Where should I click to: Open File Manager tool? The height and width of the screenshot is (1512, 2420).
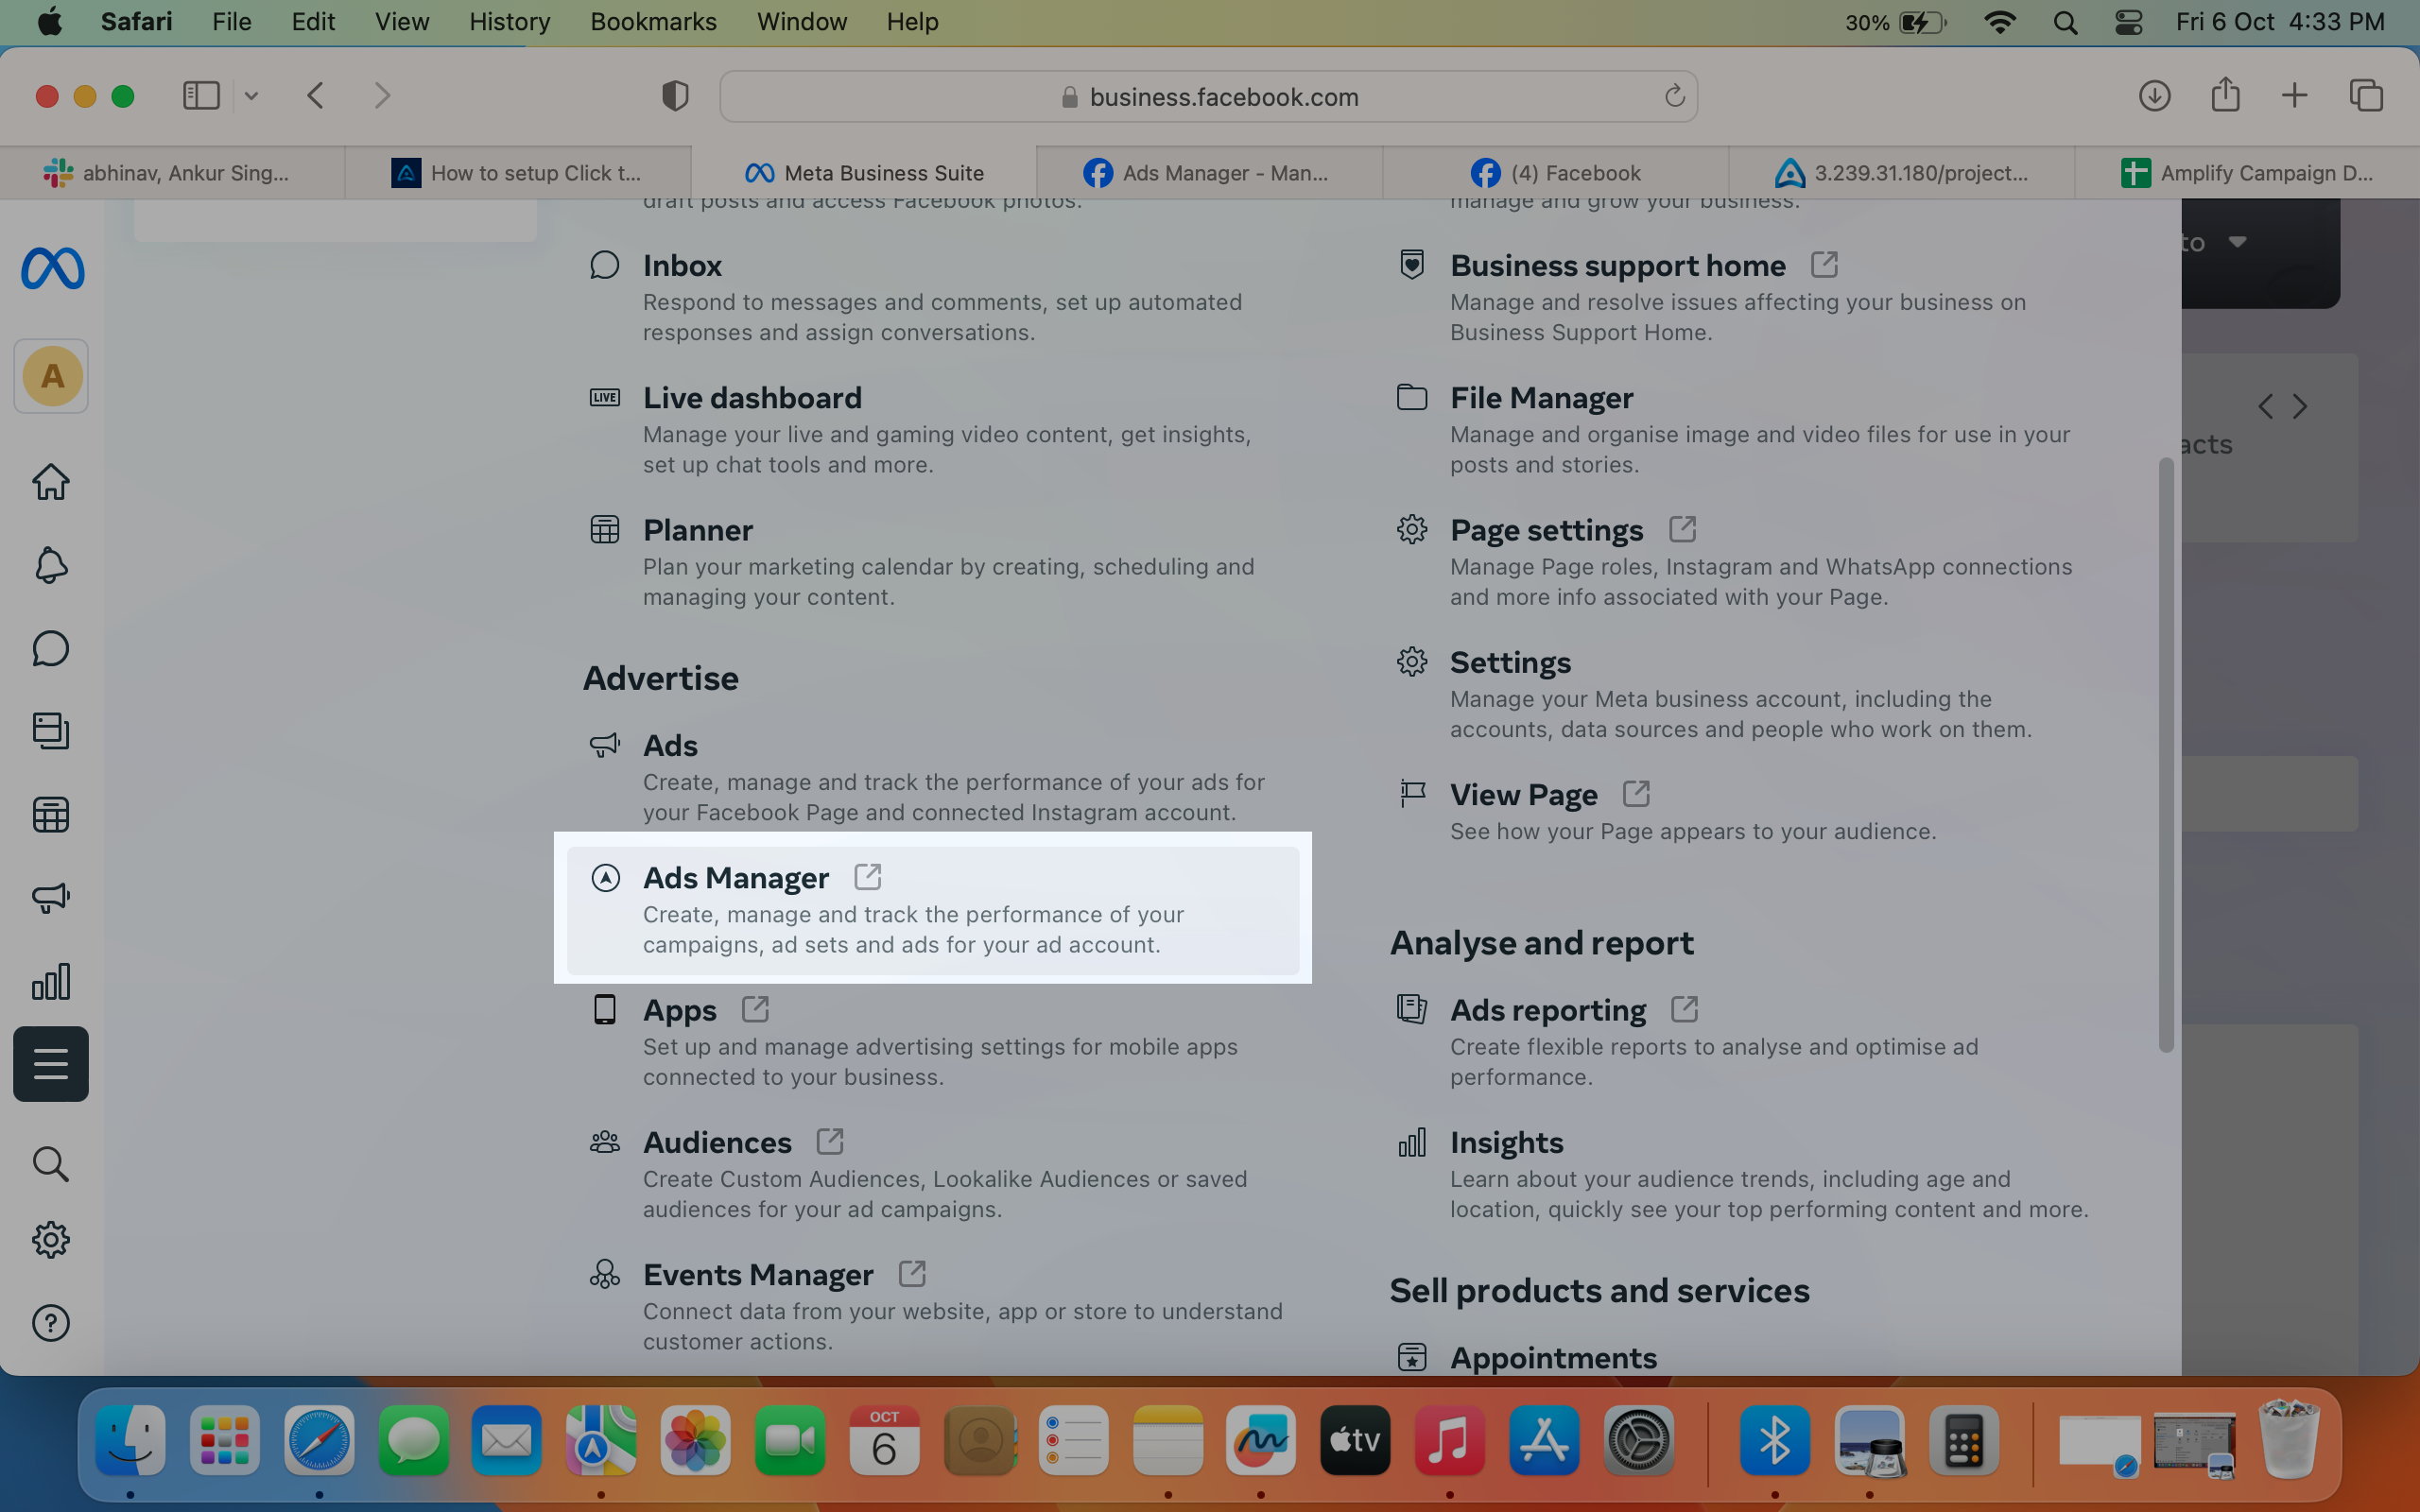[1740, 430]
